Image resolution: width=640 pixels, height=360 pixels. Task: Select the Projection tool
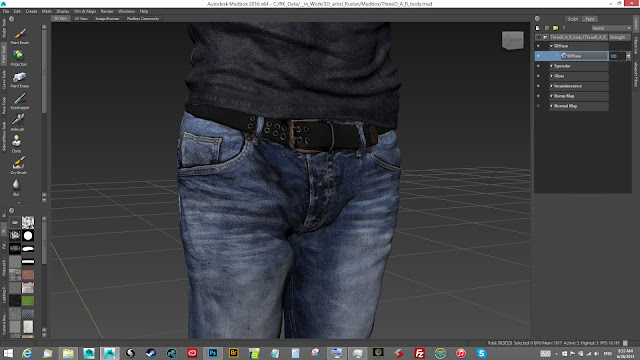click(x=19, y=58)
